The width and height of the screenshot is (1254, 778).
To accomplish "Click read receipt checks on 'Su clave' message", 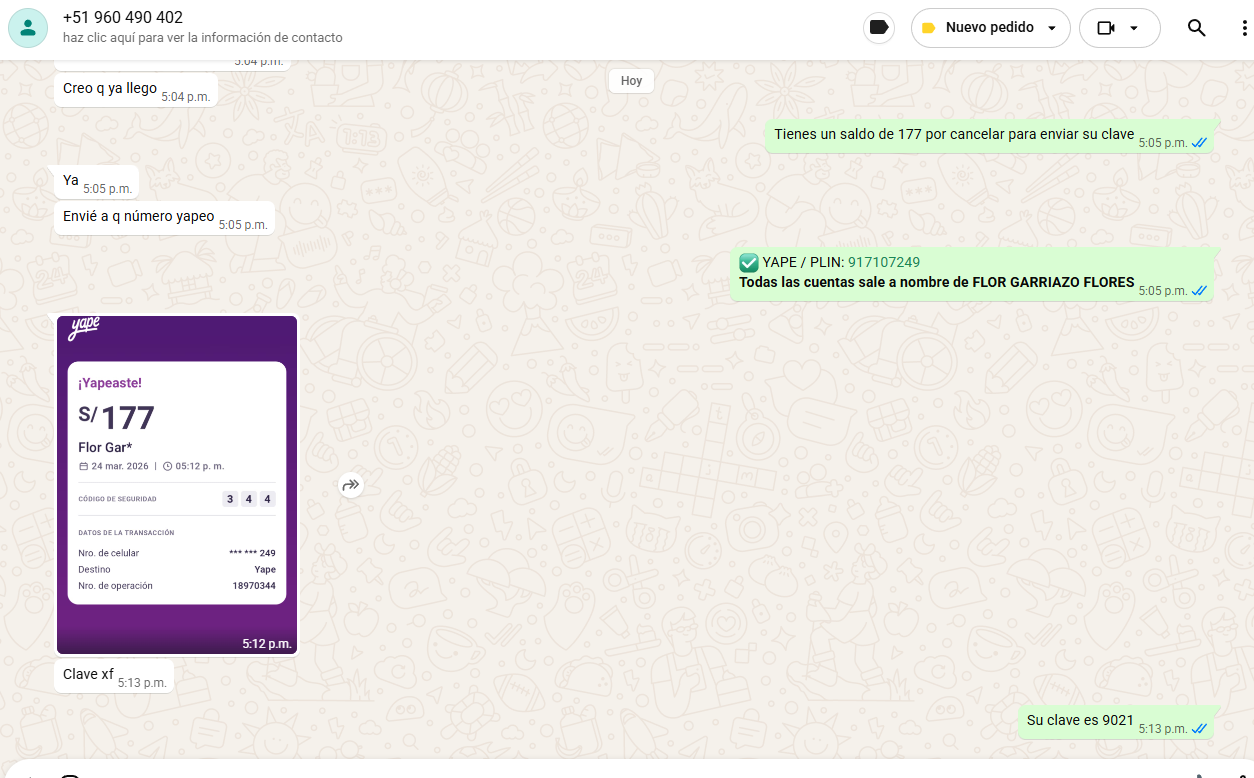I will click(1199, 729).
